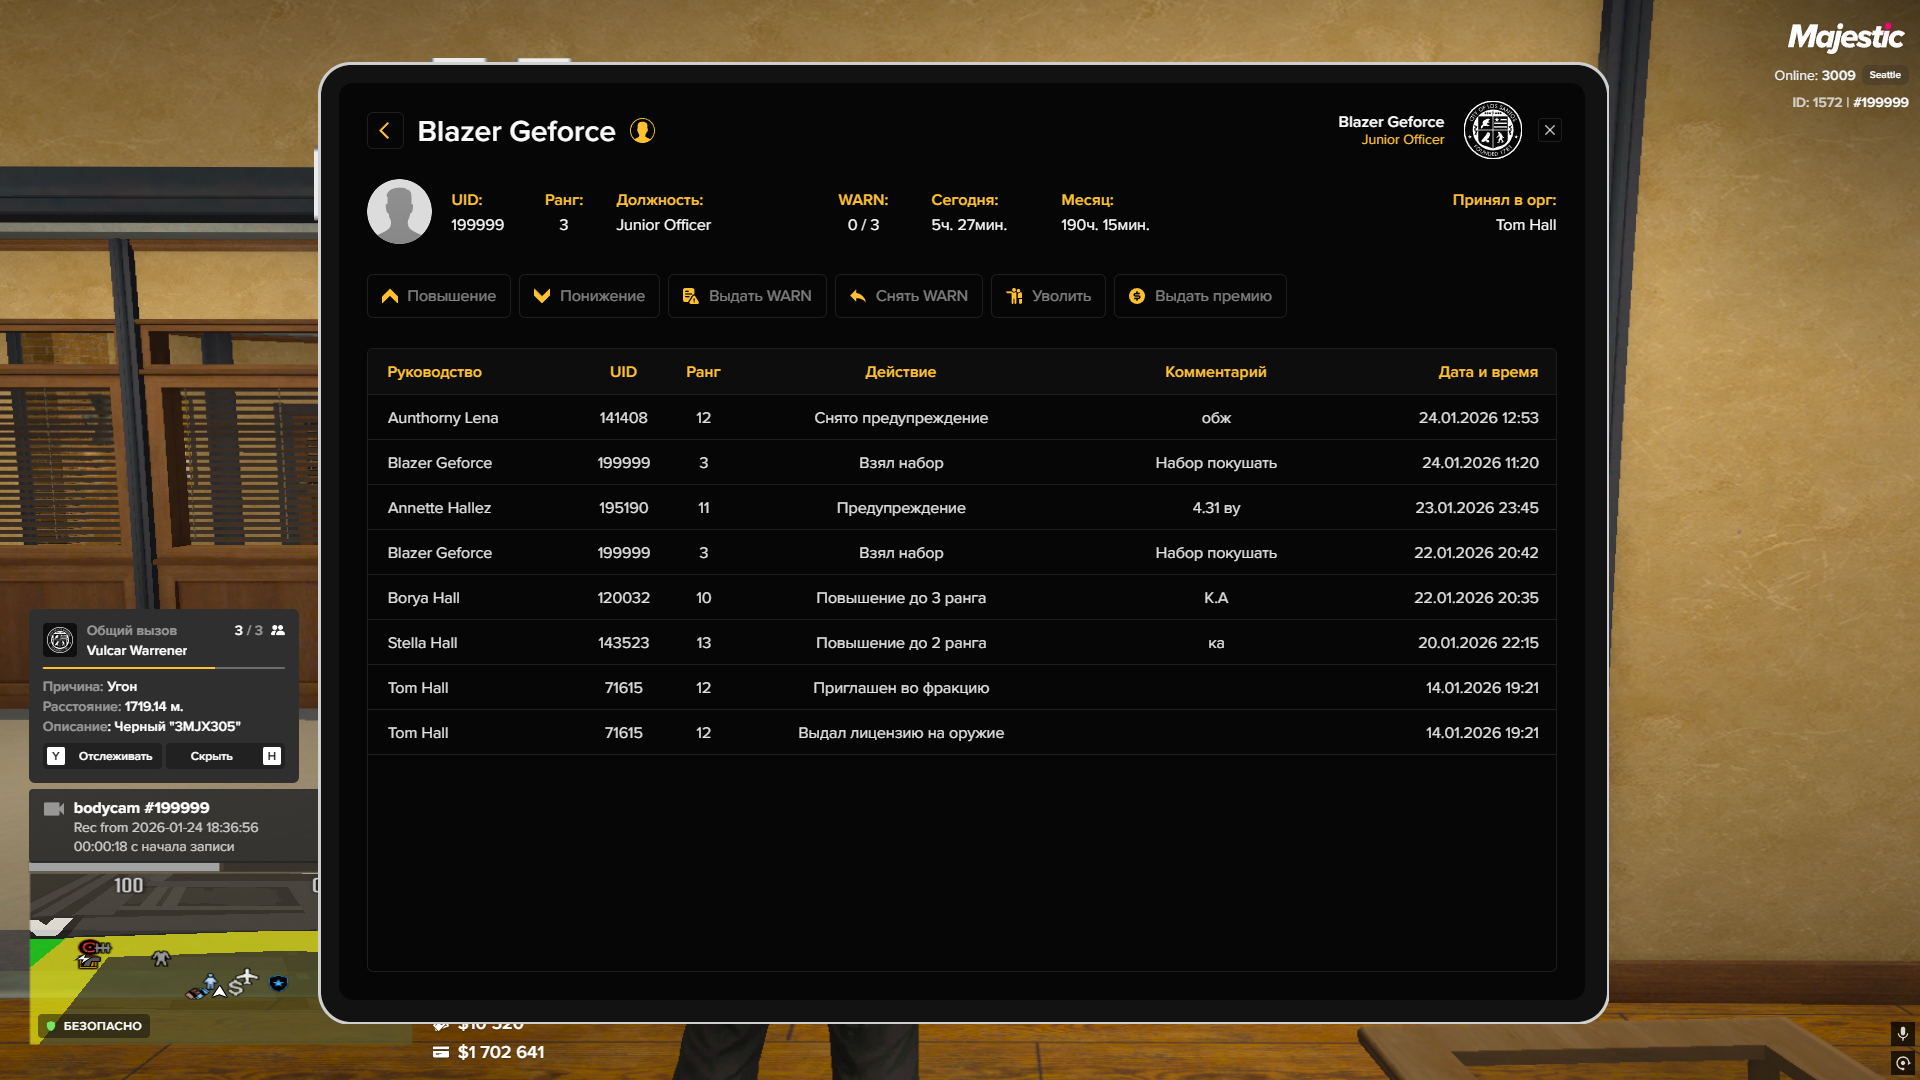Viewport: 1920px width, 1080px height.
Task: Click Скрыть to hide dispatch call
Action: click(212, 756)
